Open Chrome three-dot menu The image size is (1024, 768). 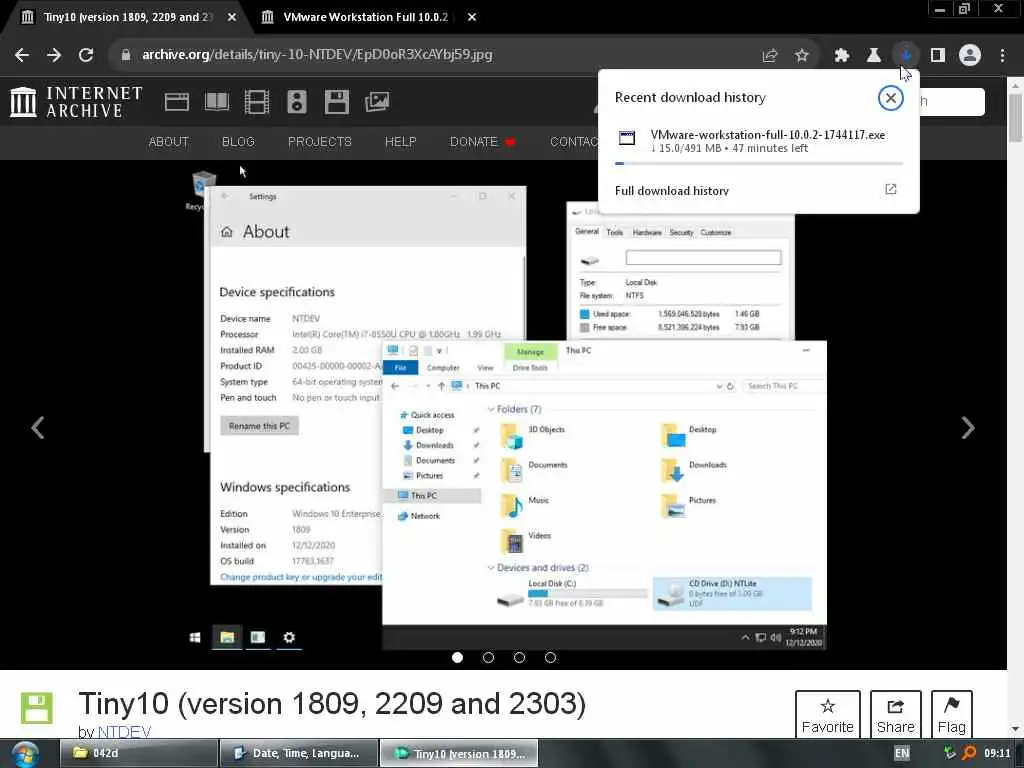1002,56
